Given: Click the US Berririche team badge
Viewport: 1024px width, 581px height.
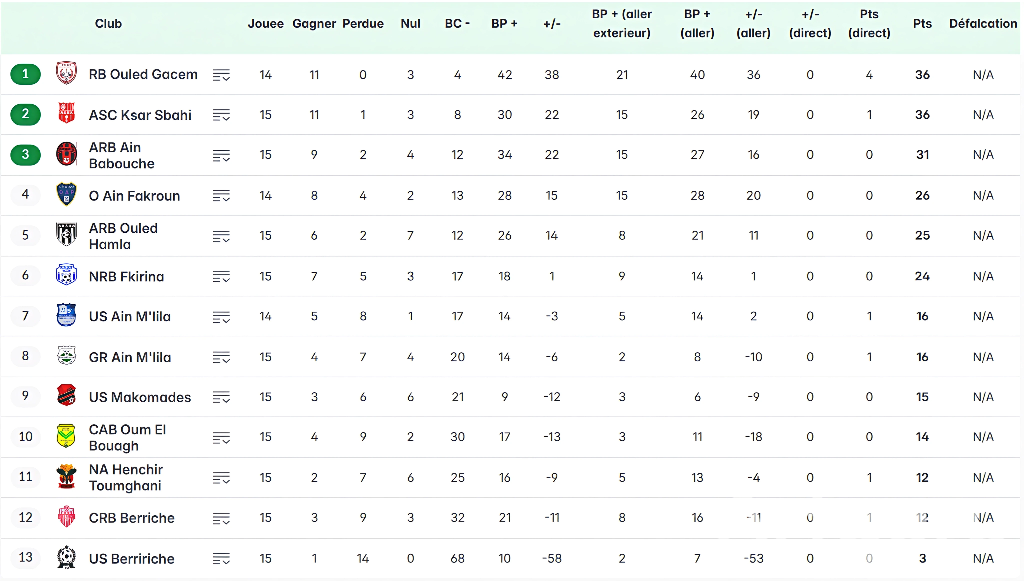Looking at the screenshot, I should pyautogui.click(x=66, y=558).
